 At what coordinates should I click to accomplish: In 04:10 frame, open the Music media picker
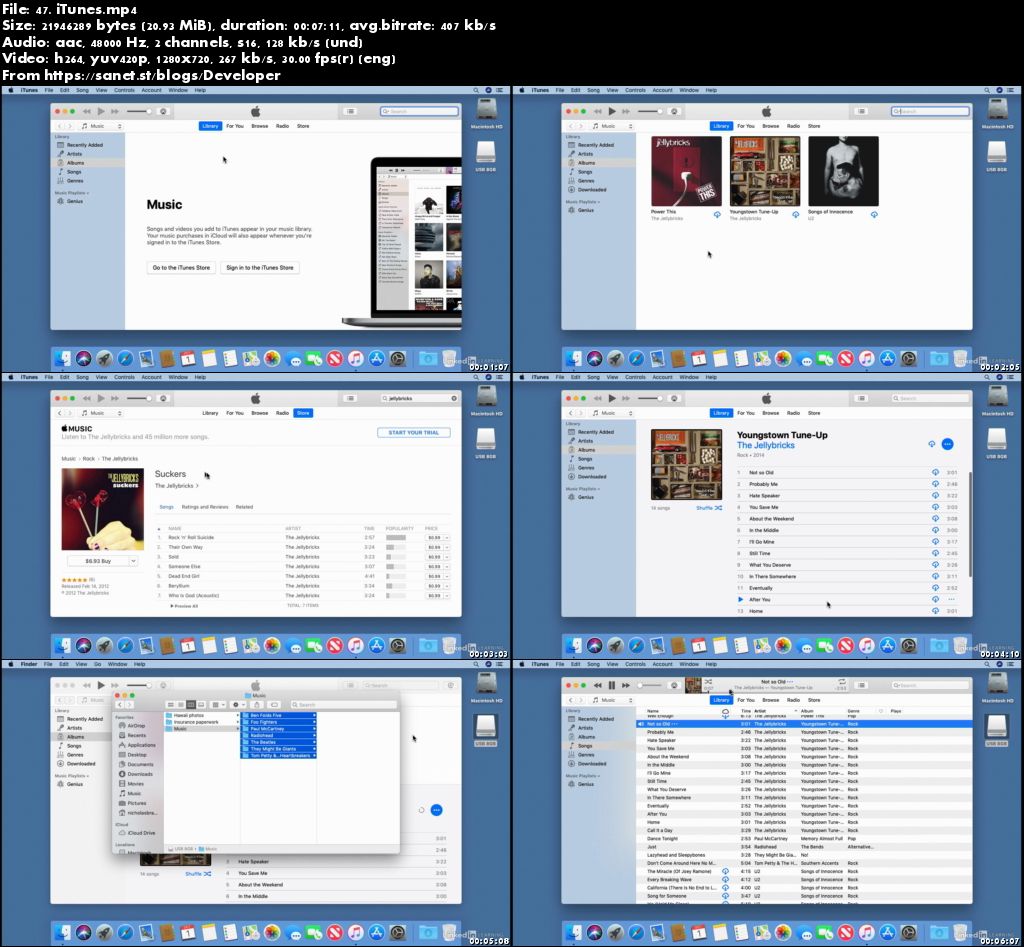click(x=612, y=413)
